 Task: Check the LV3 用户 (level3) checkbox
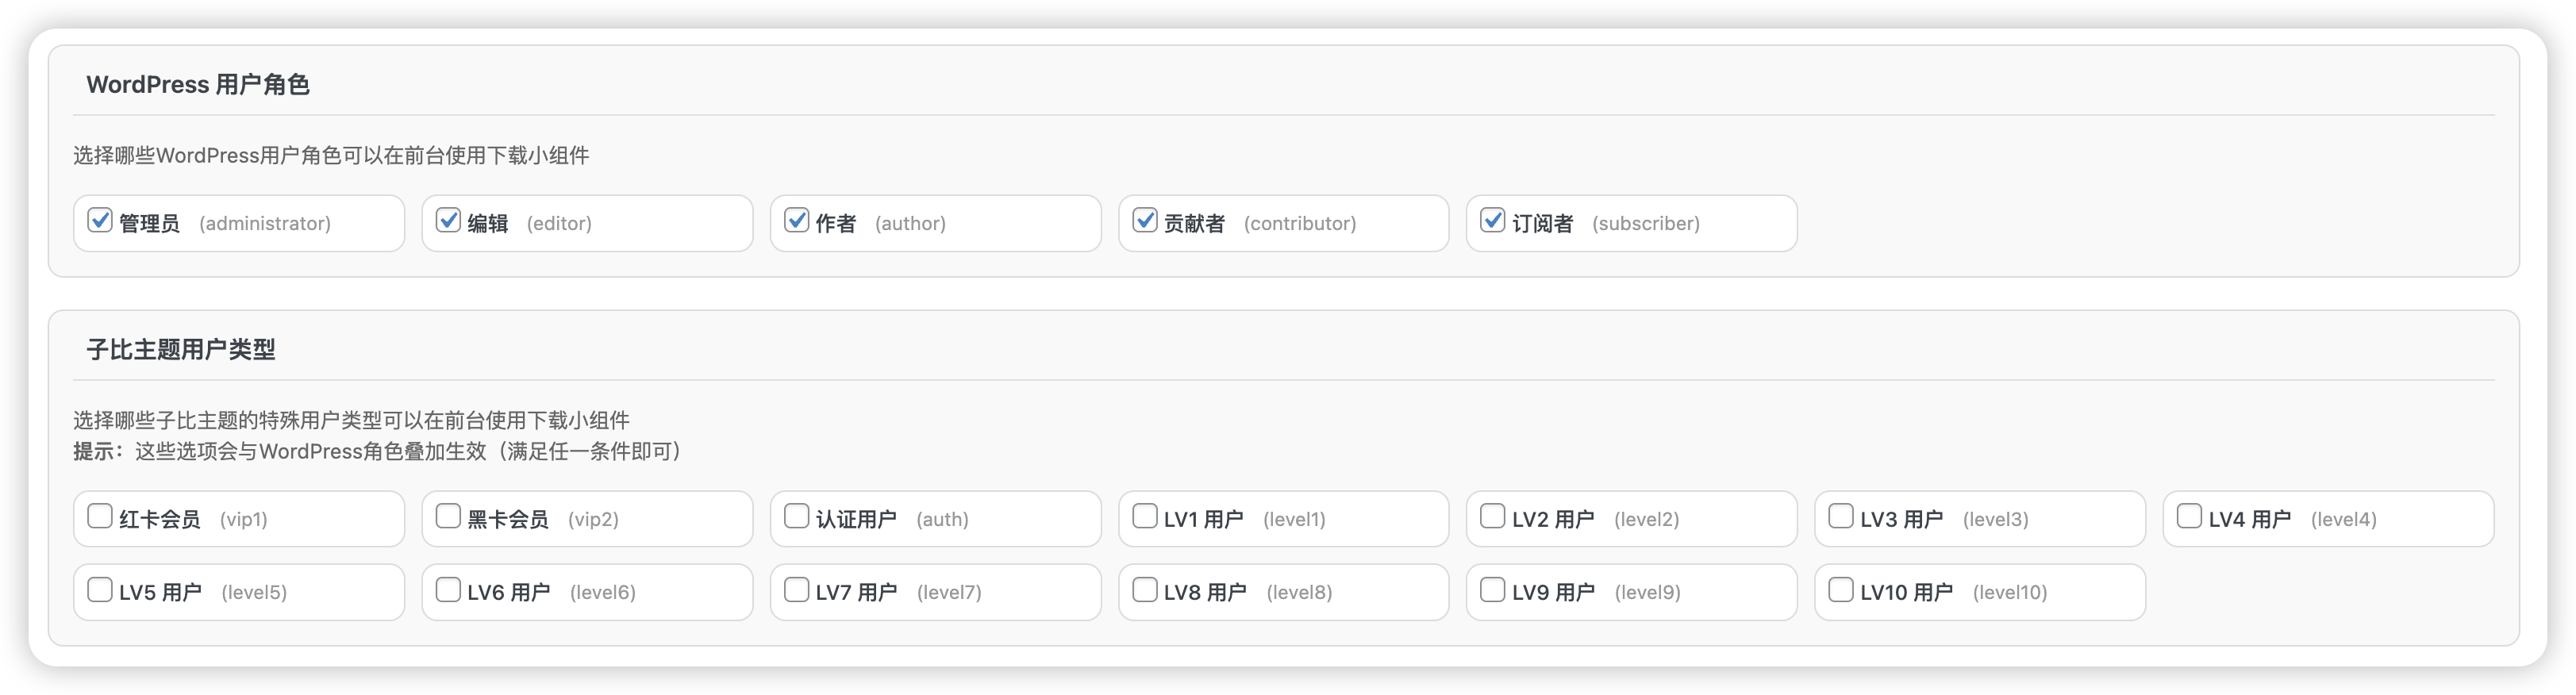[x=1840, y=516]
